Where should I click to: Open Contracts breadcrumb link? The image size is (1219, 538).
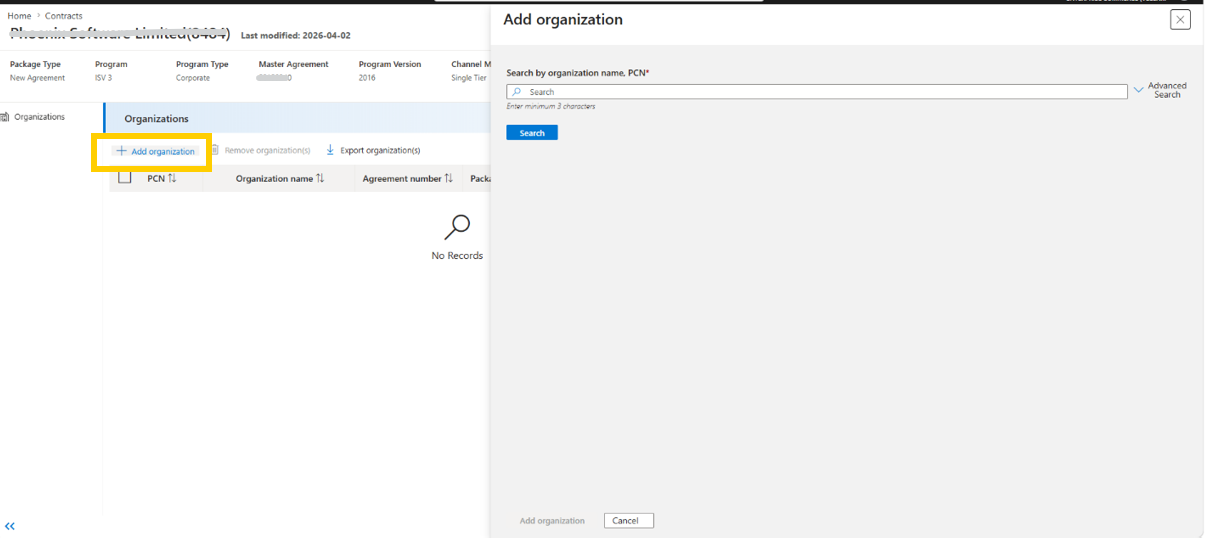point(64,16)
